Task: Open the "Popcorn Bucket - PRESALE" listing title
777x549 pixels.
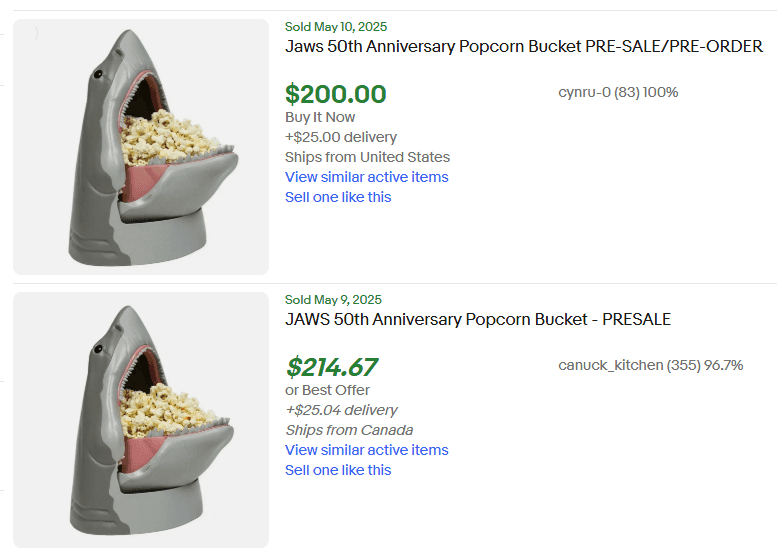Action: 477,320
